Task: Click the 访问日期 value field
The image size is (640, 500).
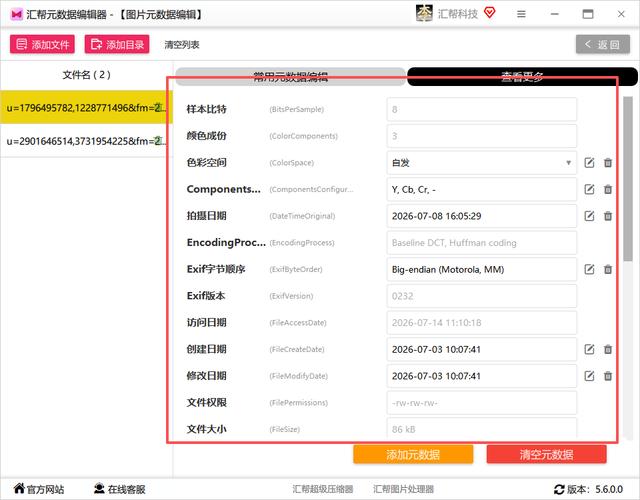Action: tap(482, 323)
